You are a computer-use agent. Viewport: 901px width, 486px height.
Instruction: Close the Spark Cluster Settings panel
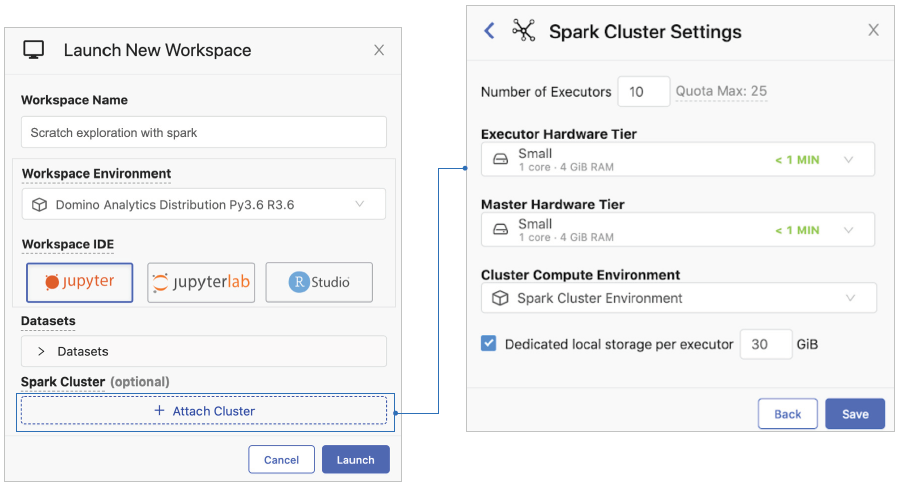point(873,30)
